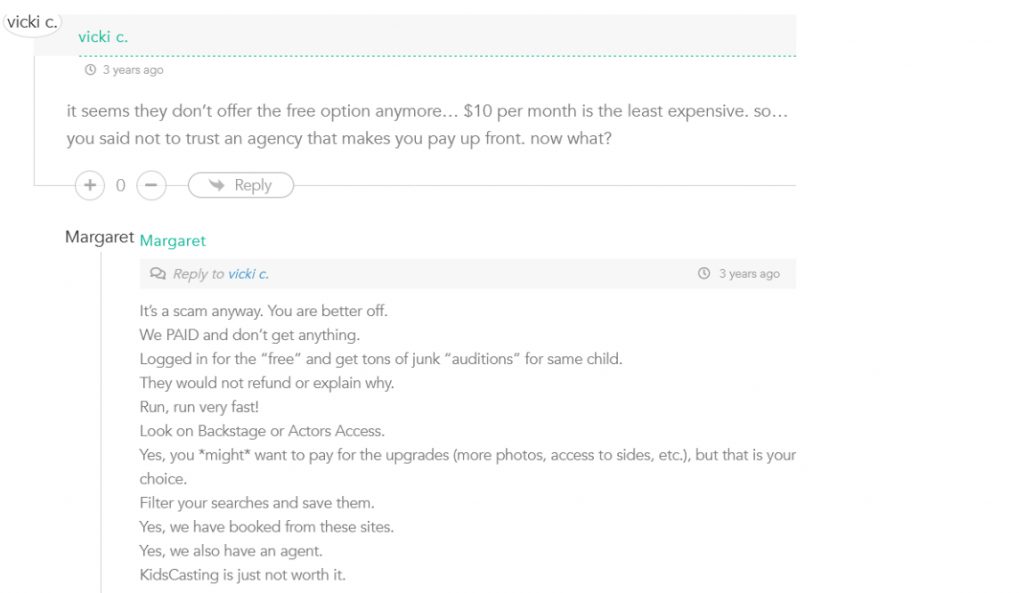Click Margaret's avatar placeholder

point(99,237)
